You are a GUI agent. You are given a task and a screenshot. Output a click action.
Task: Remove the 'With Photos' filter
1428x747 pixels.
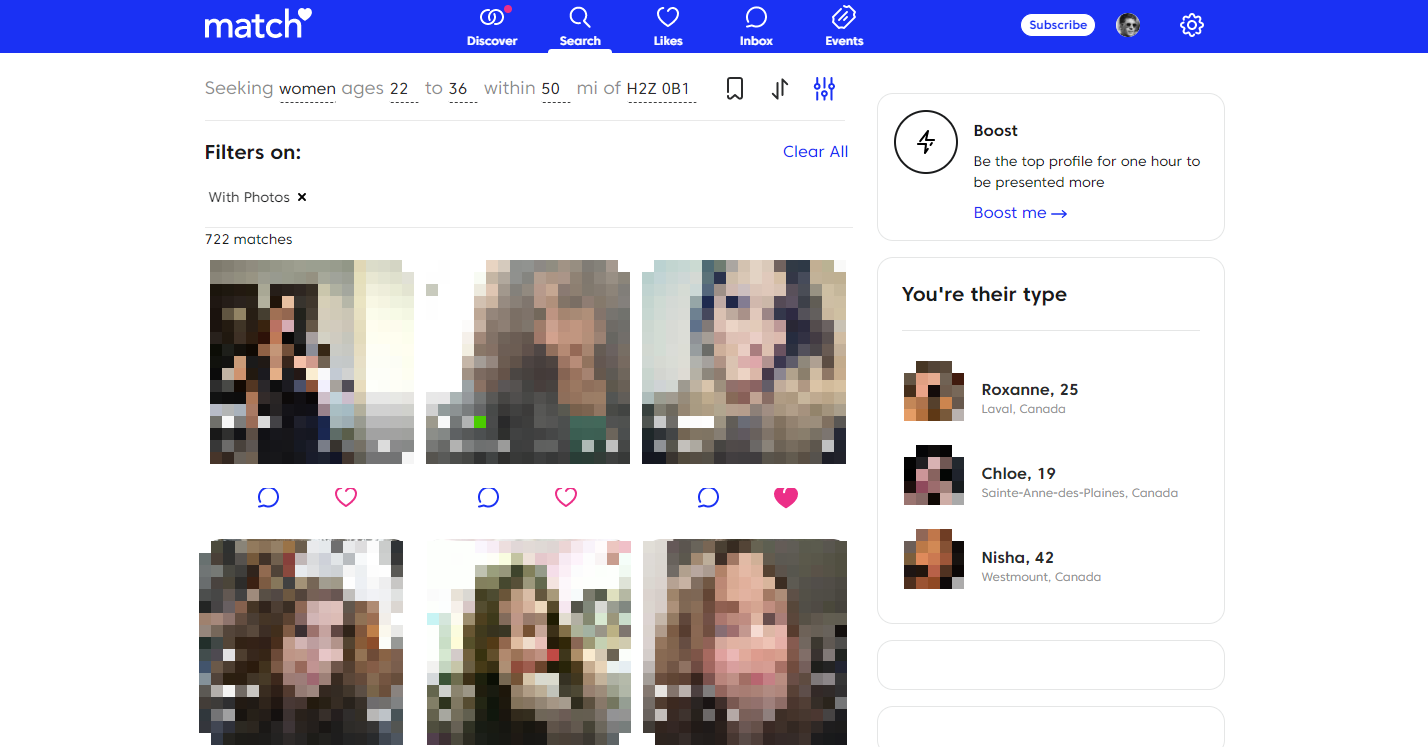click(x=302, y=197)
